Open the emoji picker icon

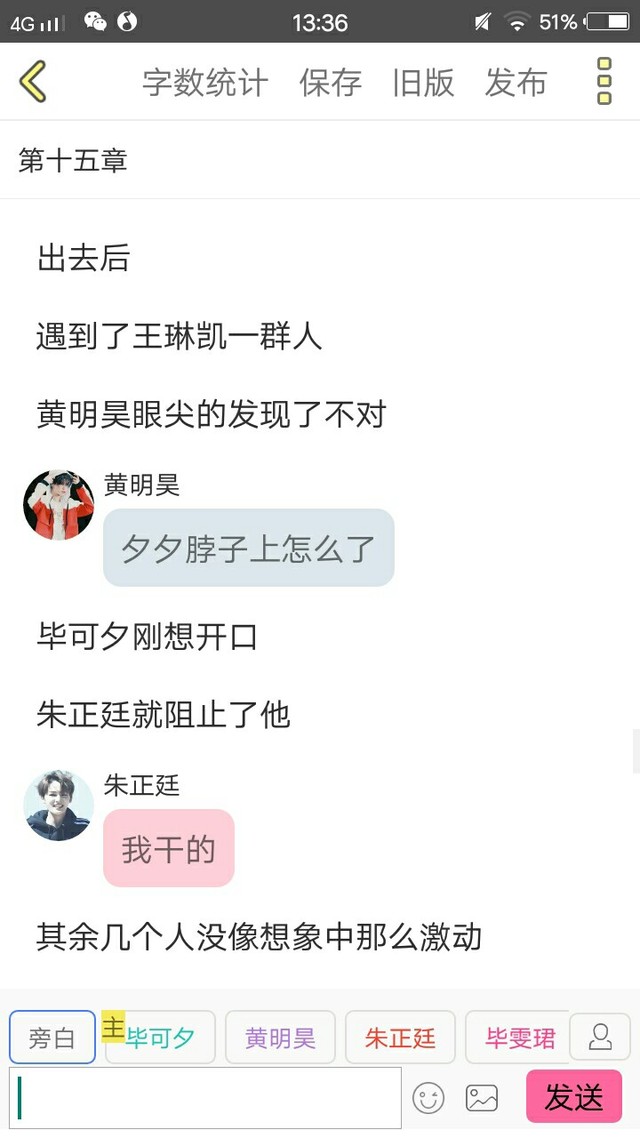tap(428, 1097)
